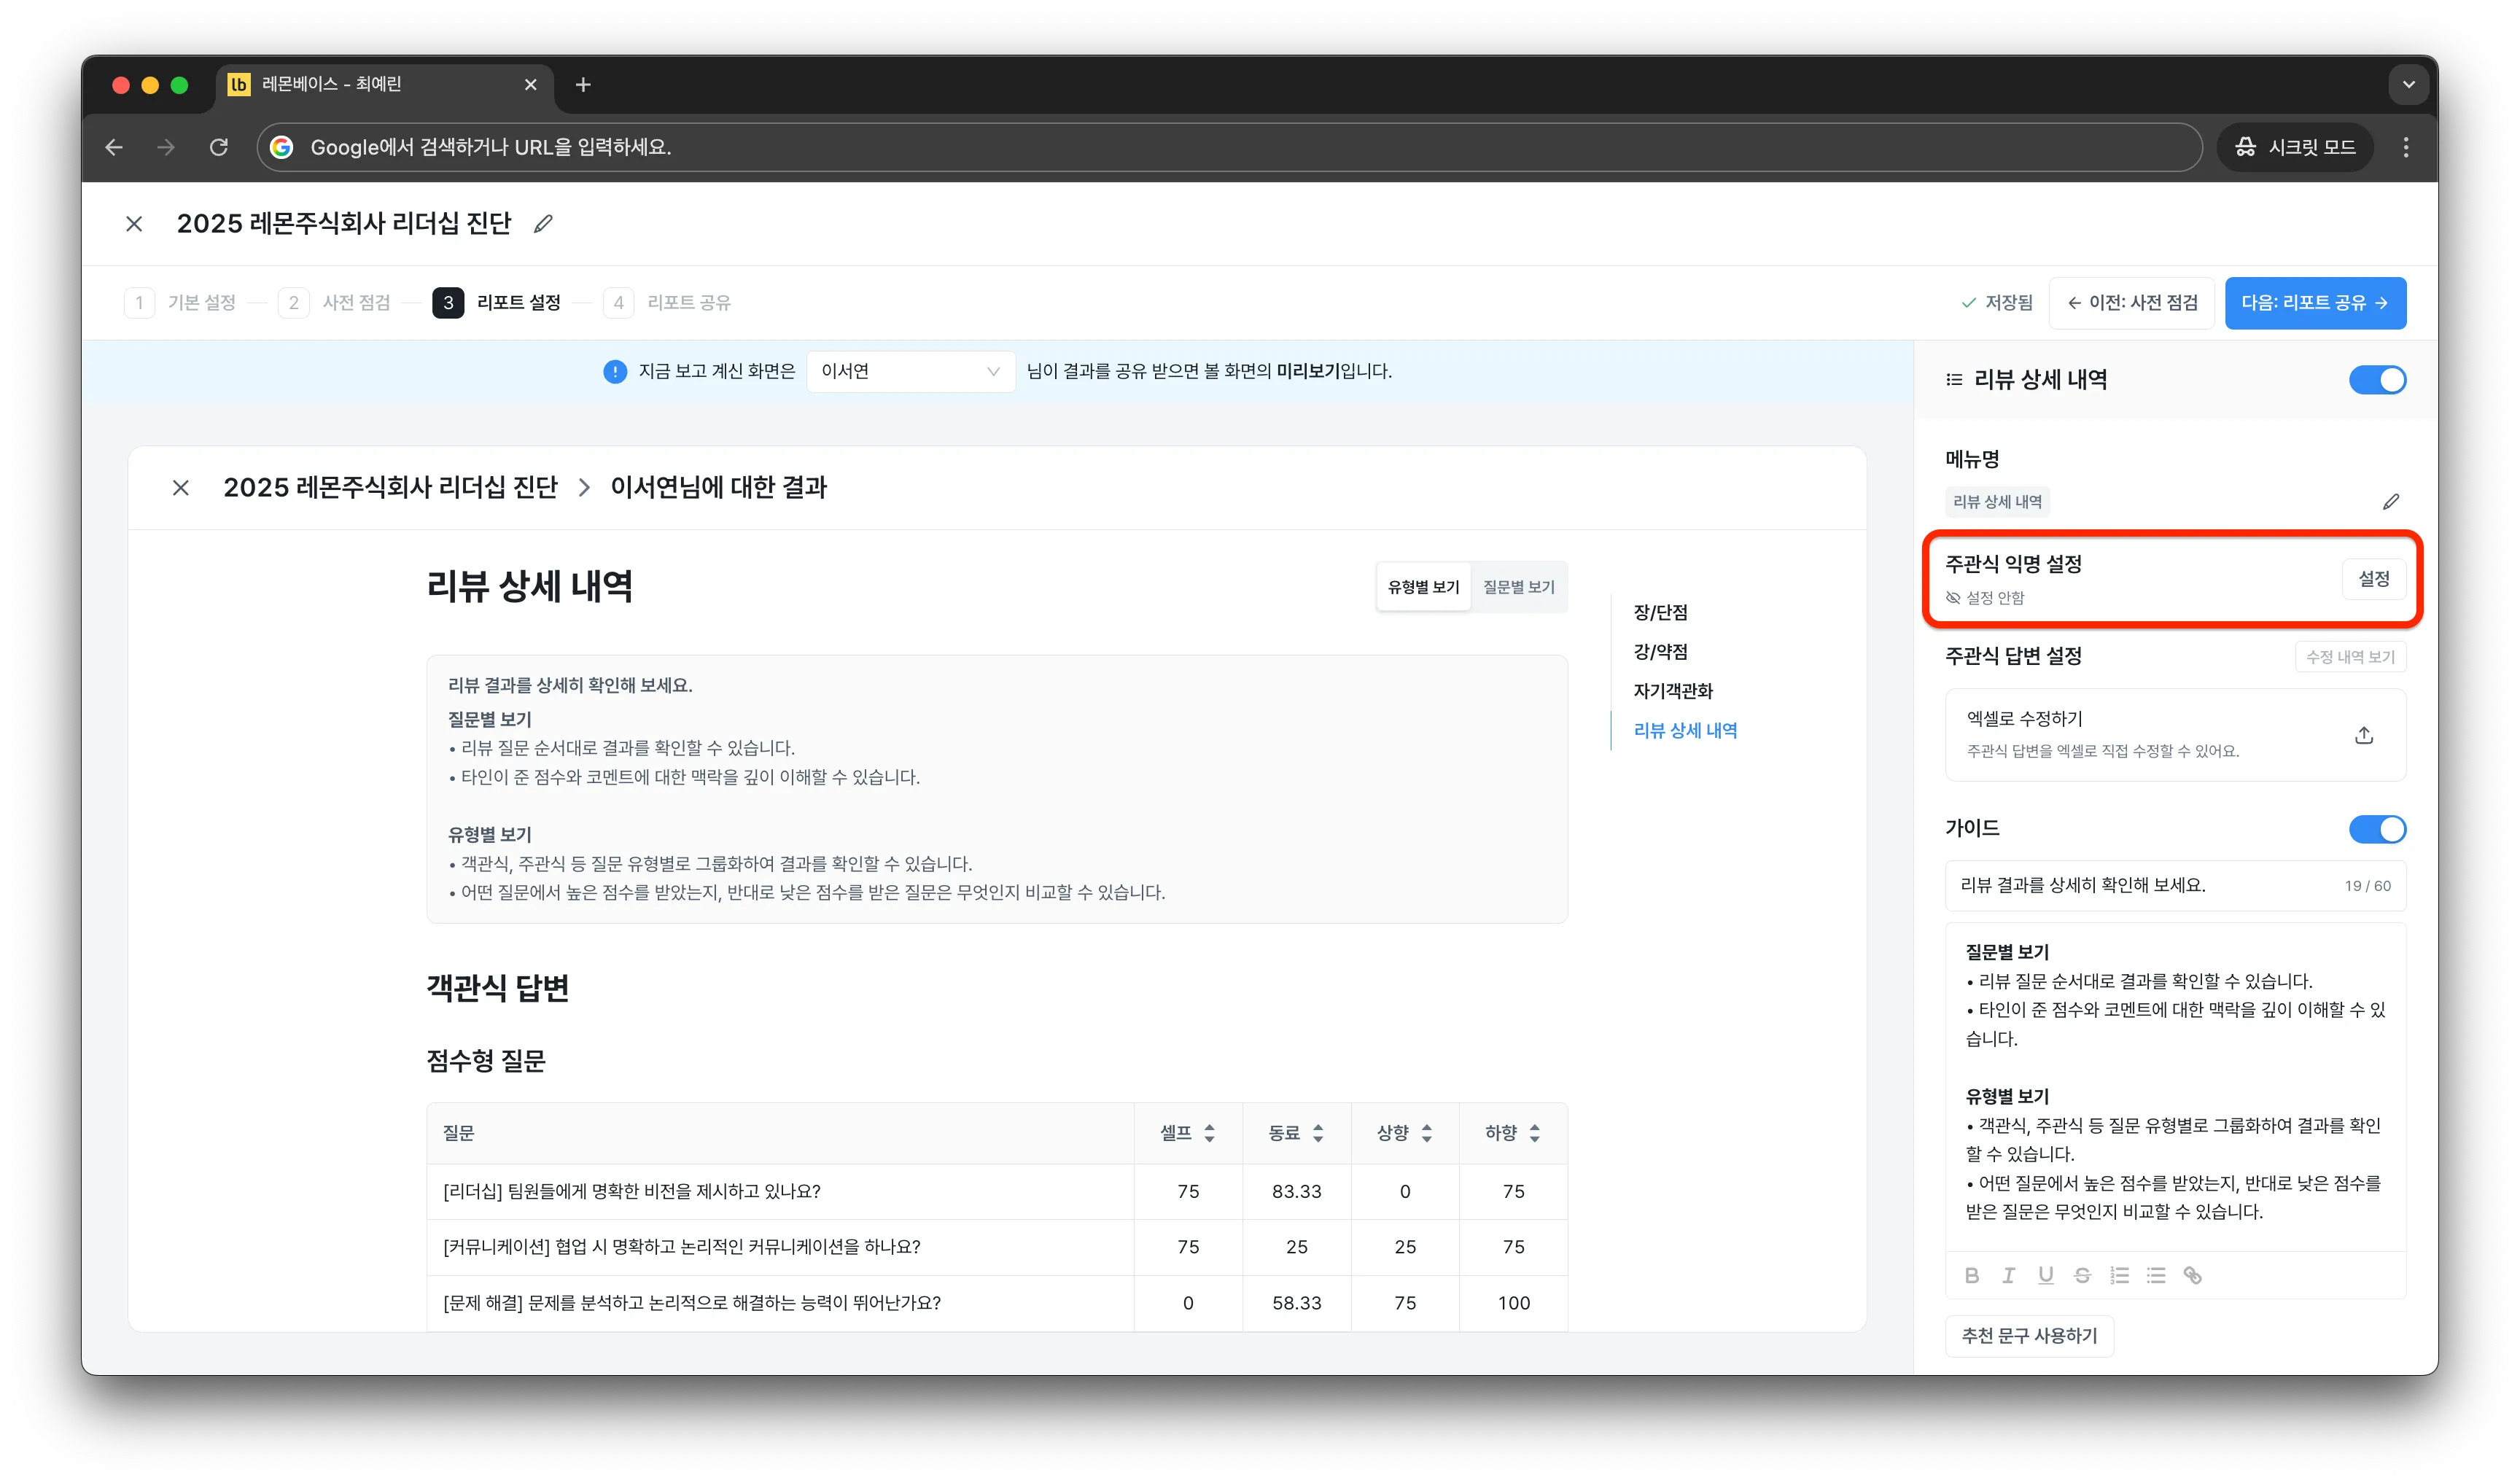Open the 이서연 preview person dropdown
2520x1483 pixels.
(x=910, y=372)
